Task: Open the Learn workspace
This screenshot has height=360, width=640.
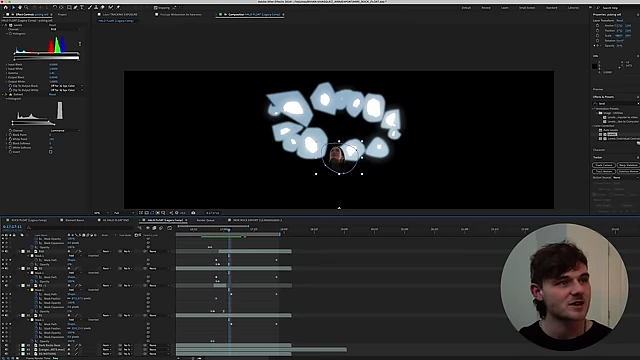Action: tap(505, 8)
